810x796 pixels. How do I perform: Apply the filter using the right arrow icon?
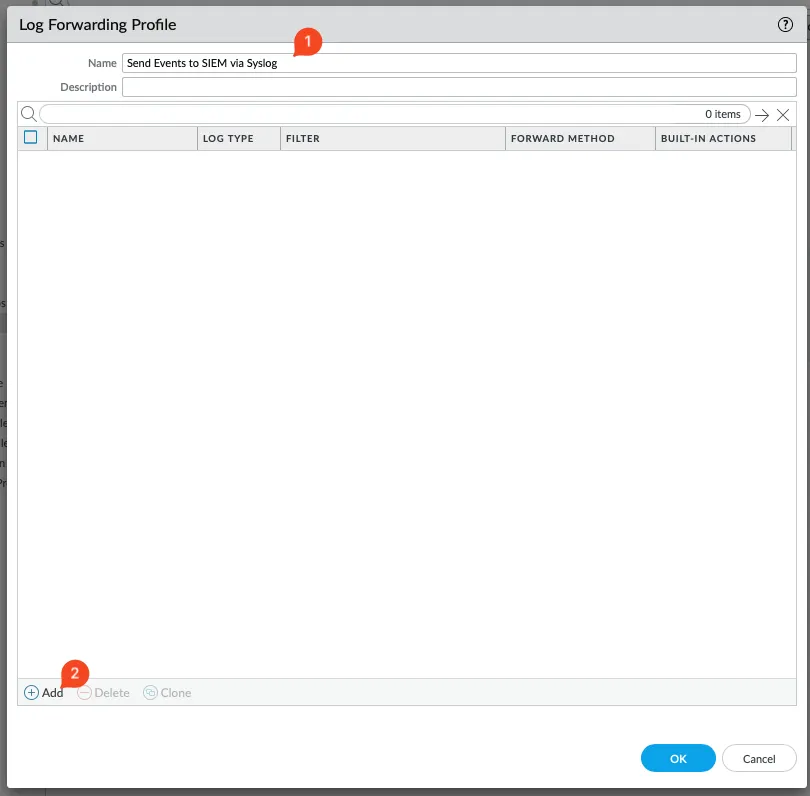[762, 115]
